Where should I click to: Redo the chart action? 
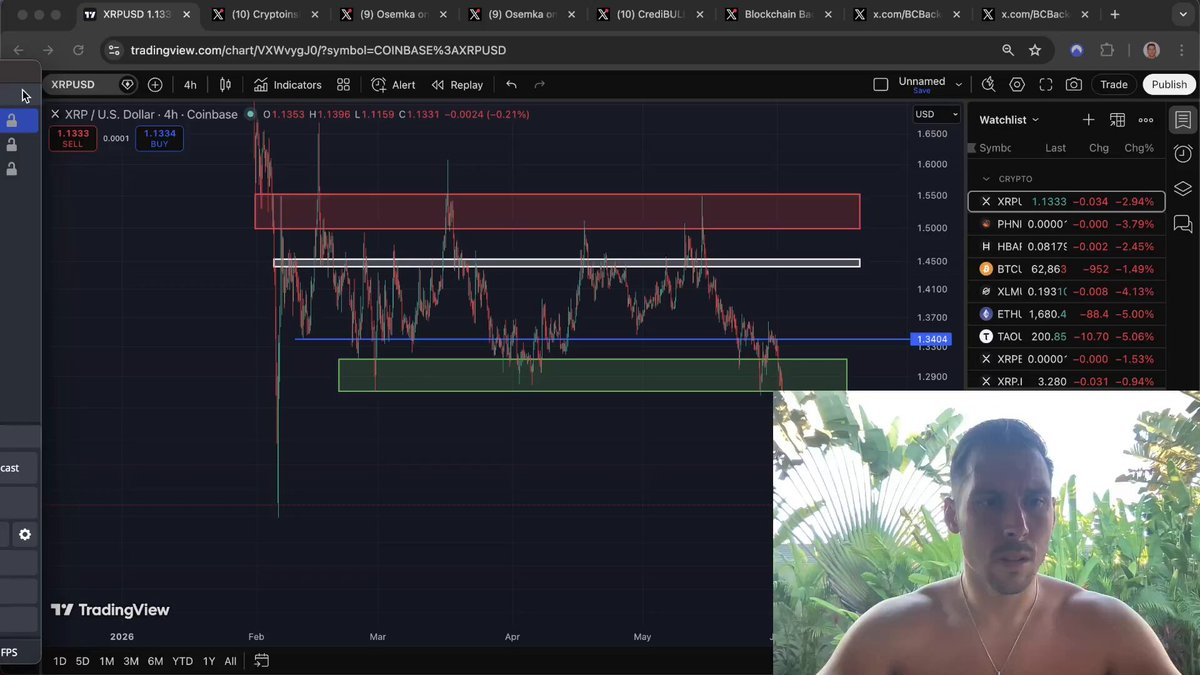(x=540, y=85)
